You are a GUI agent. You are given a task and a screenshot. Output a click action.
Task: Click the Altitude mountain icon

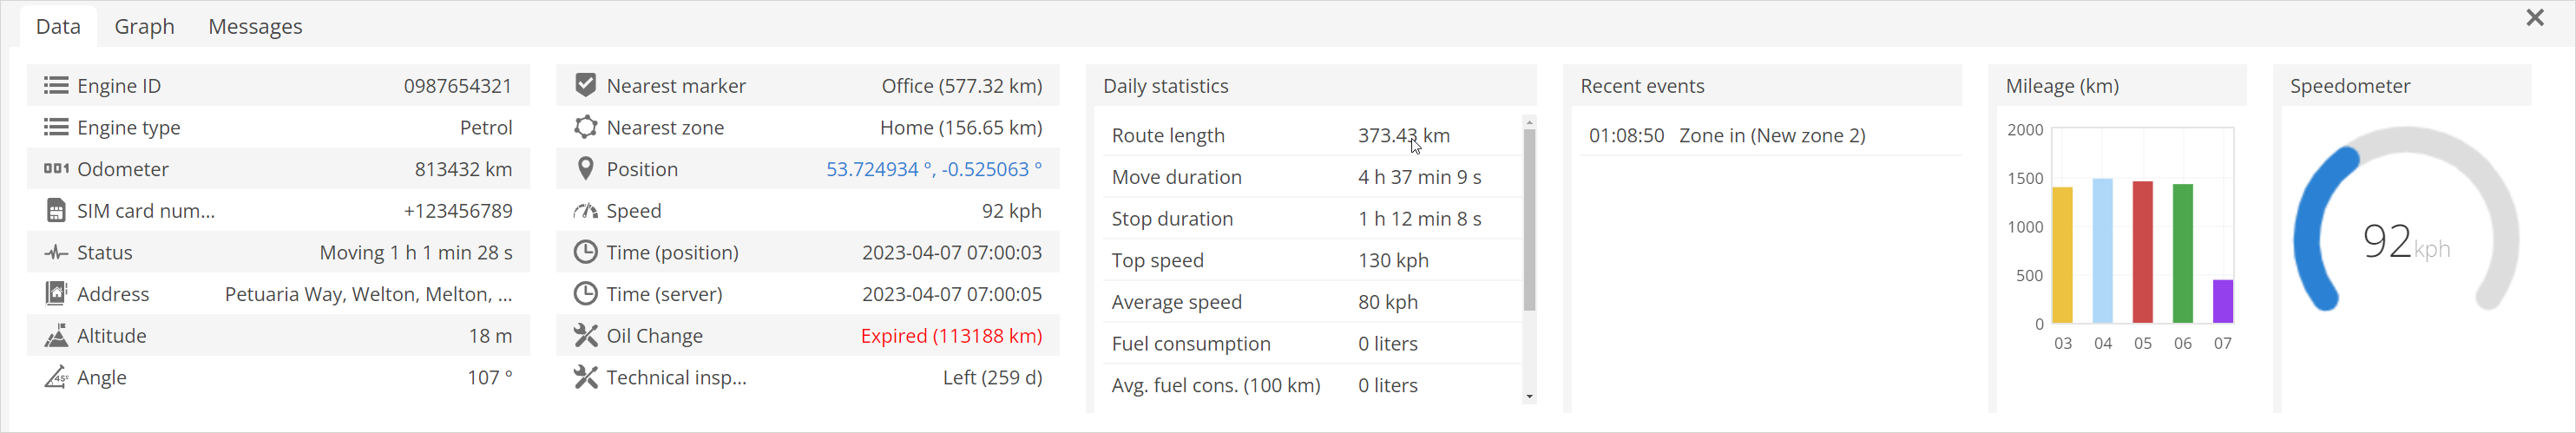tap(56, 336)
